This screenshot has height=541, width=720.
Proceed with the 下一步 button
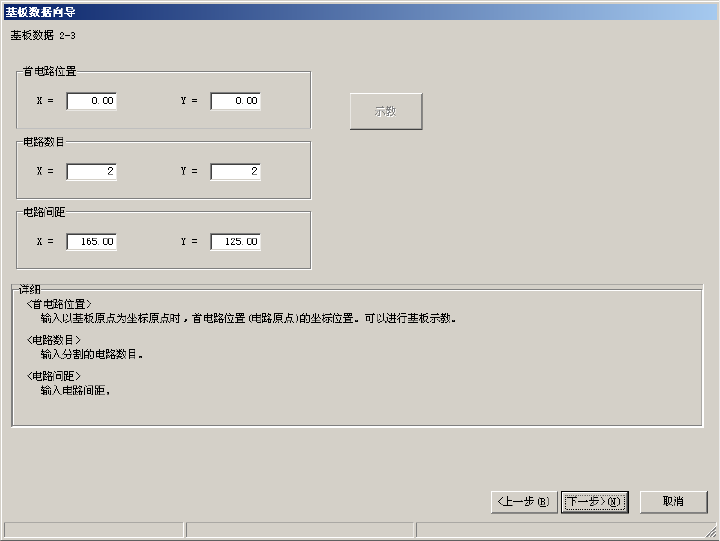[595, 502]
